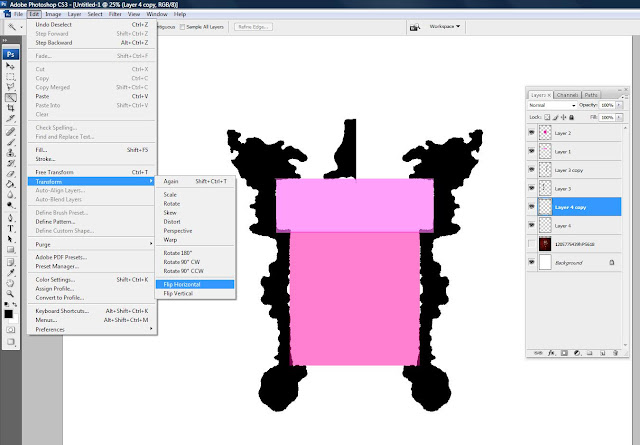Image resolution: width=640 pixels, height=445 pixels.
Task: Open the Fill slider arrow
Action: click(x=619, y=117)
